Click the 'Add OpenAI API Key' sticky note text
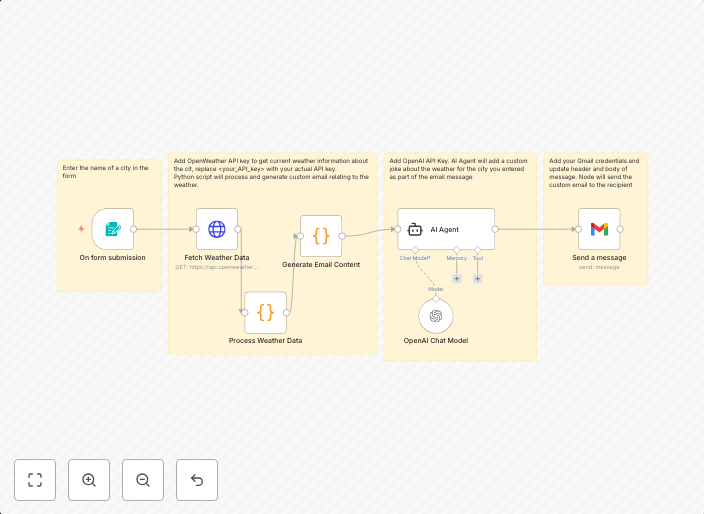 [459, 169]
